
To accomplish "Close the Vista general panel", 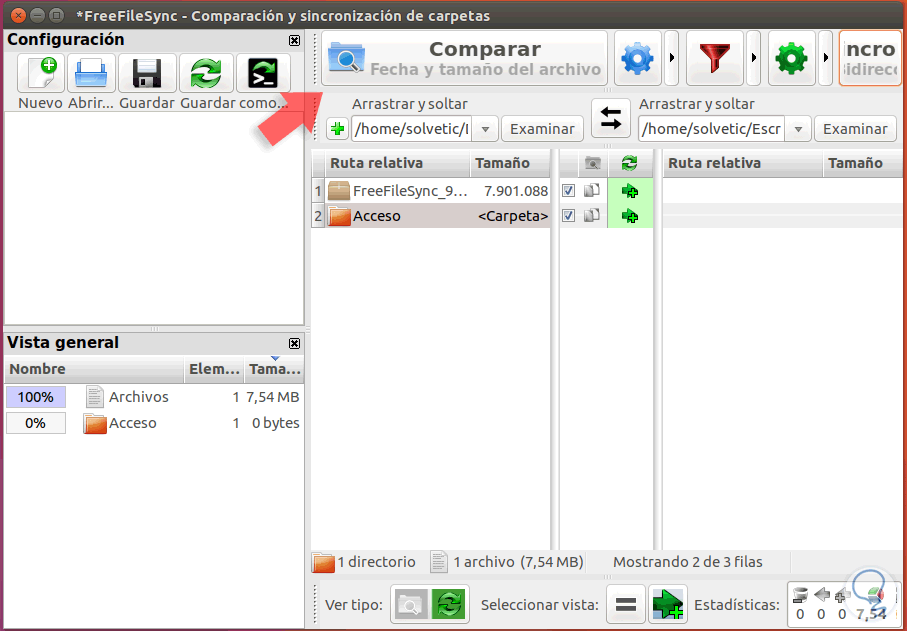I will pos(294,344).
